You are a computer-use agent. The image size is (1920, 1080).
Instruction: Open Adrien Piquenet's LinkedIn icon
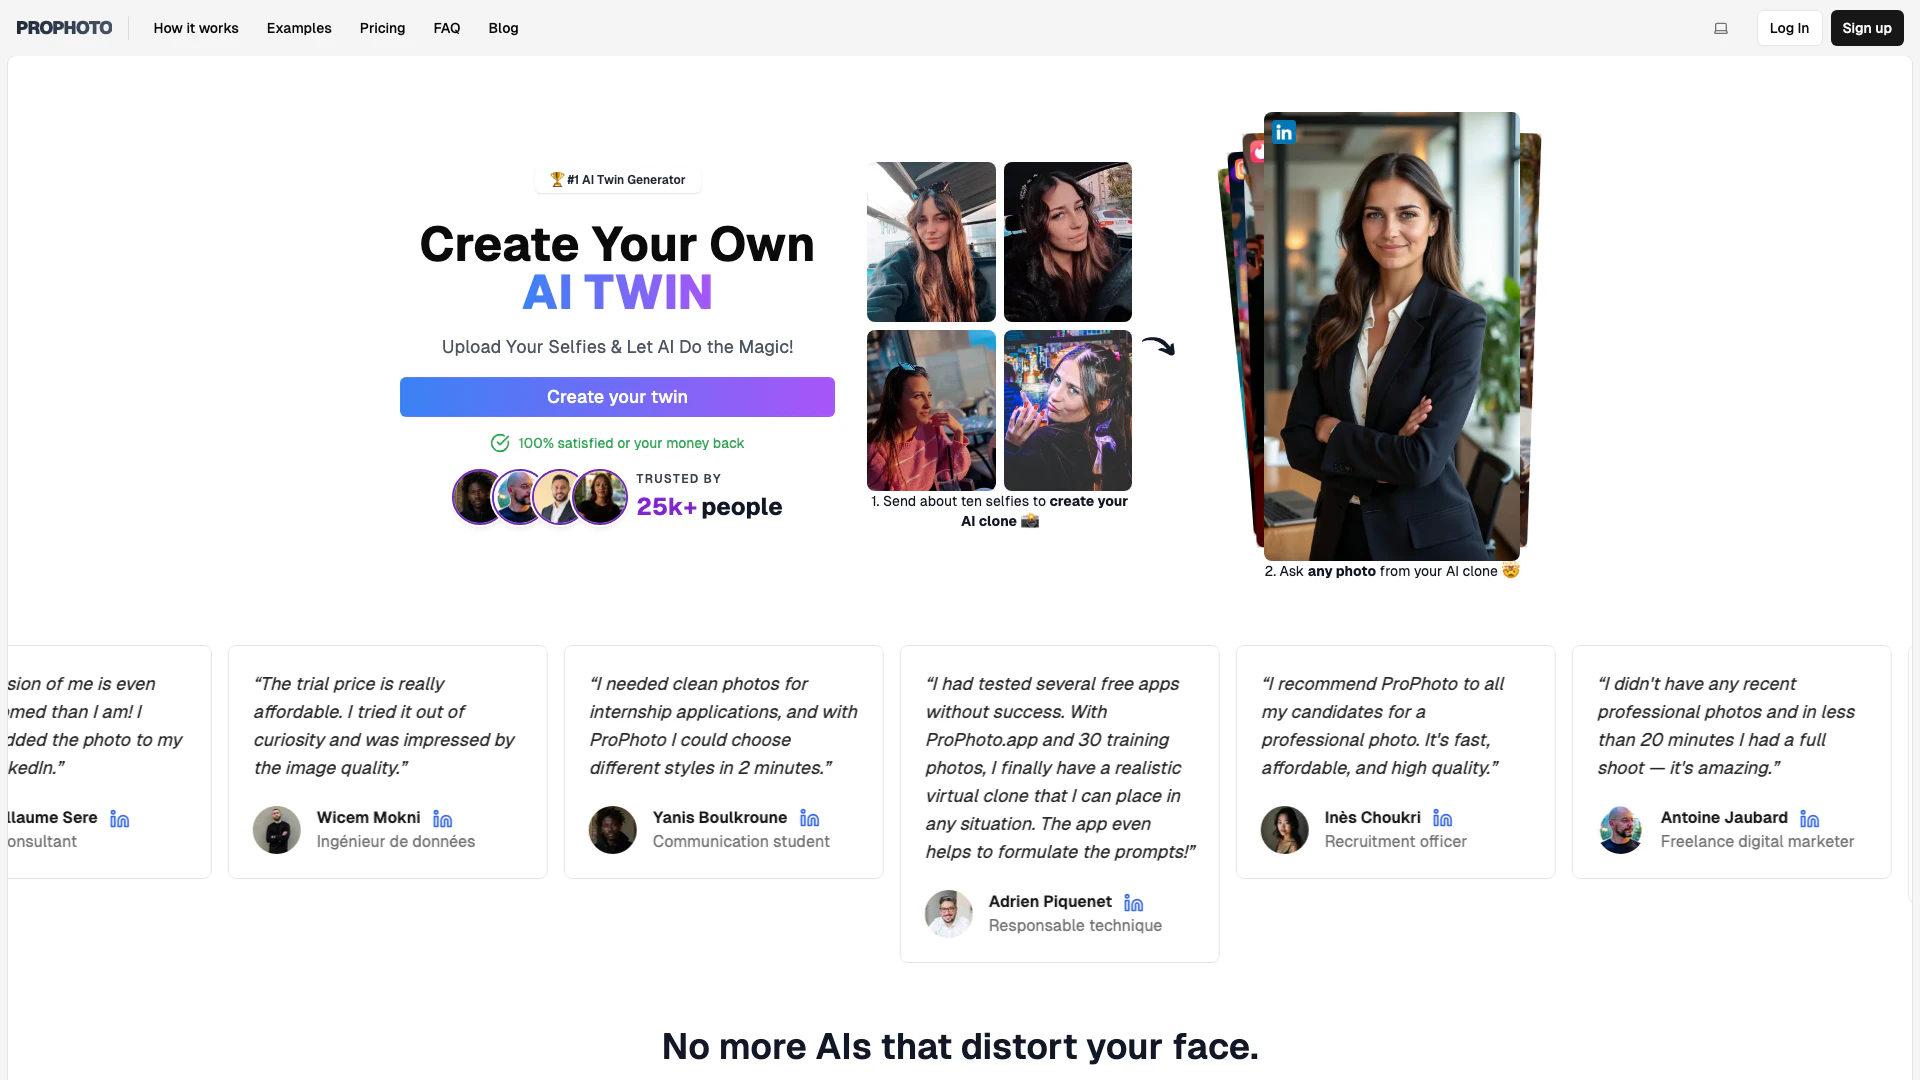[x=1133, y=903]
